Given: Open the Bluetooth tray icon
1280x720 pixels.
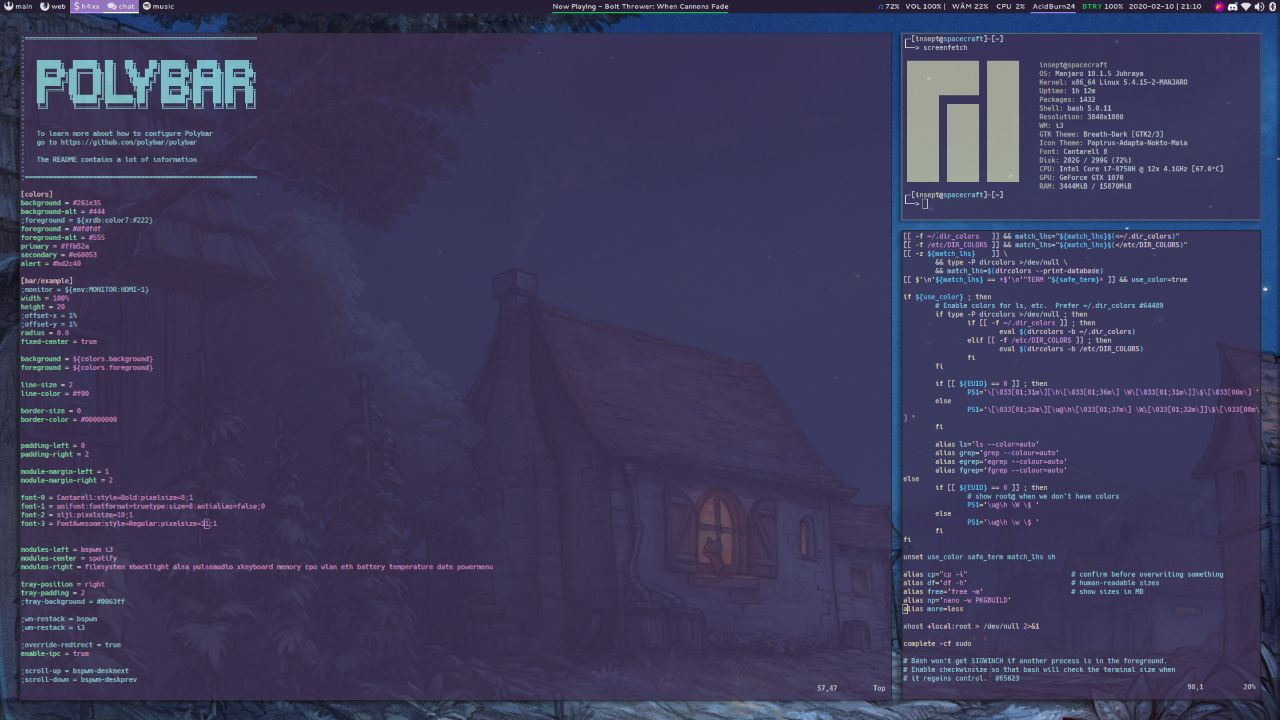Looking at the screenshot, I should click(x=1271, y=6).
